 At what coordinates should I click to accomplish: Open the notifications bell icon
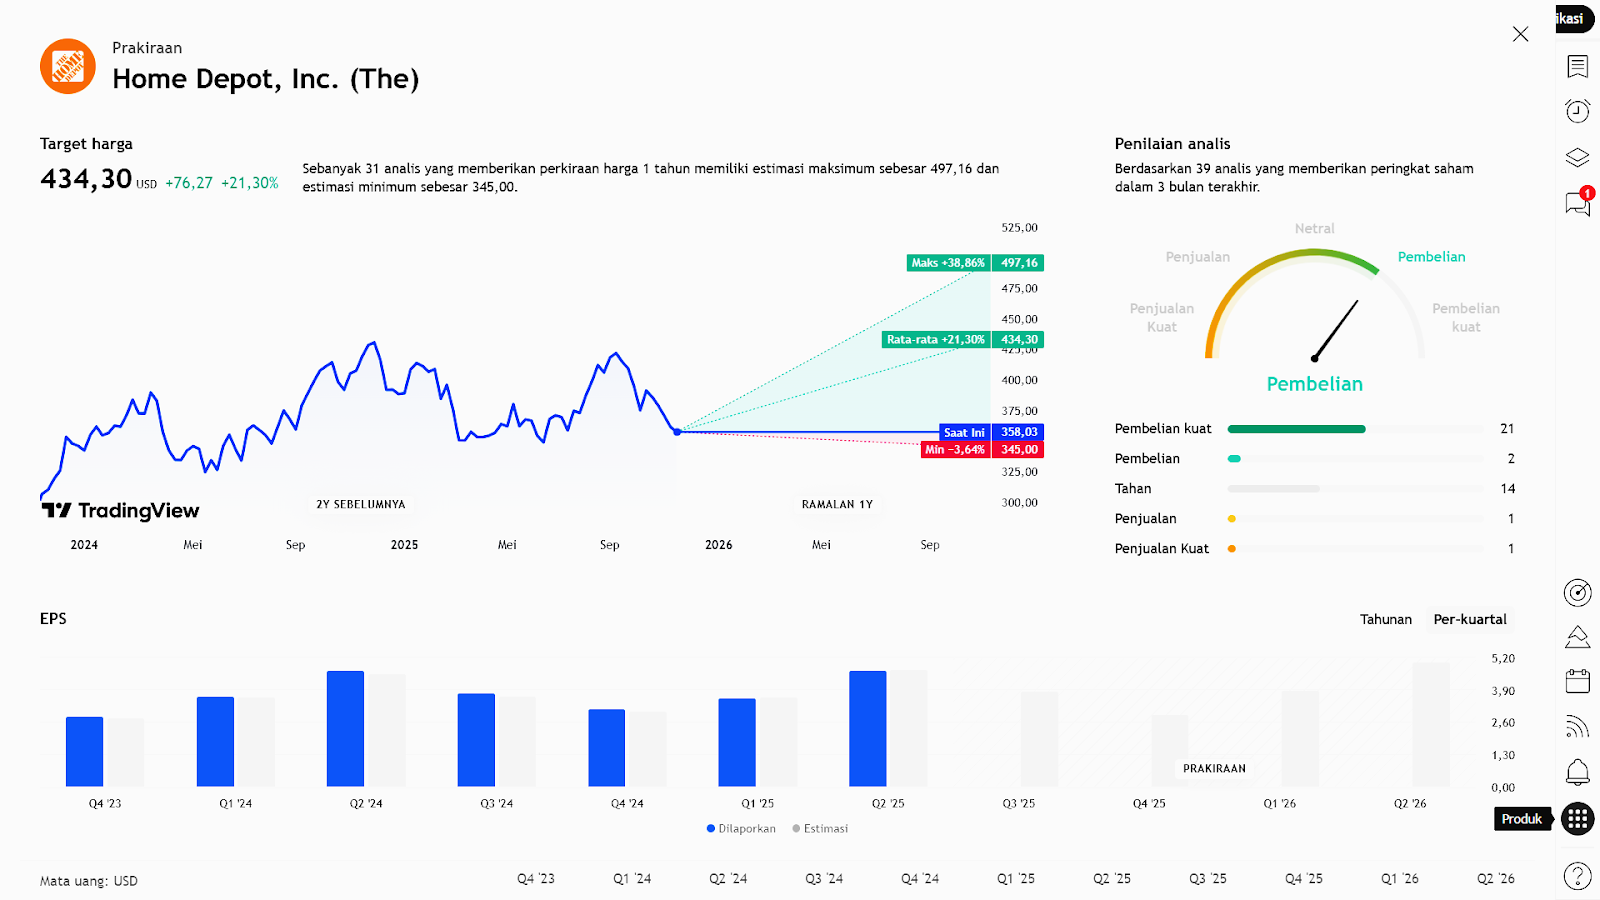(x=1577, y=772)
